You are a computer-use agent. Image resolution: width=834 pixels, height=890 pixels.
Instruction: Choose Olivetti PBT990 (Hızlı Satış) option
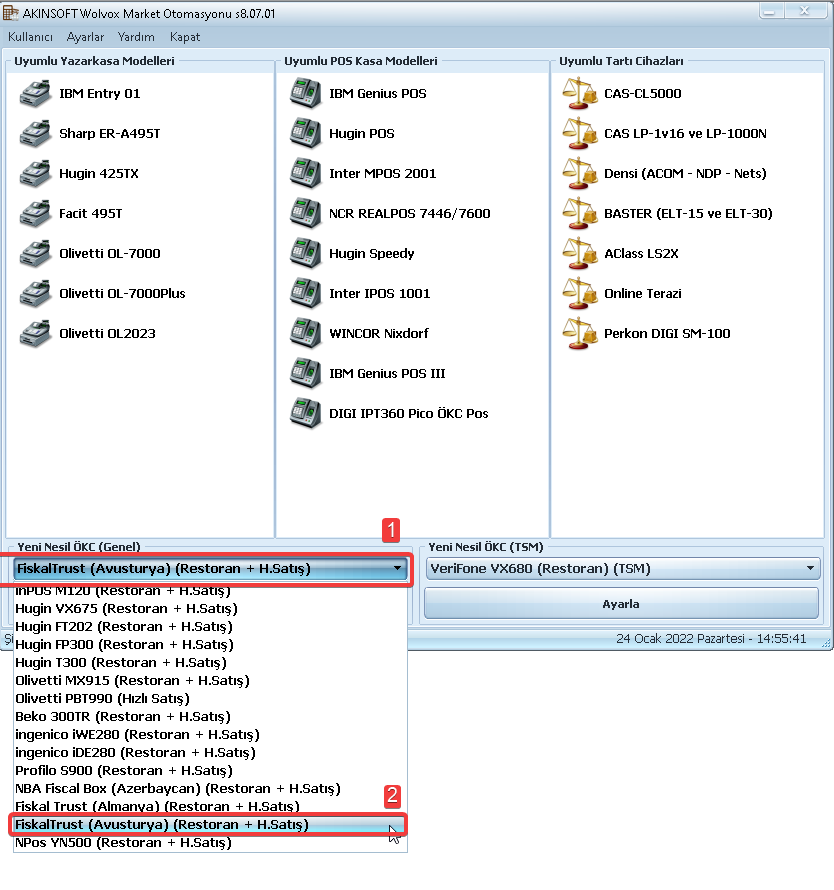pyautogui.click(x=210, y=699)
